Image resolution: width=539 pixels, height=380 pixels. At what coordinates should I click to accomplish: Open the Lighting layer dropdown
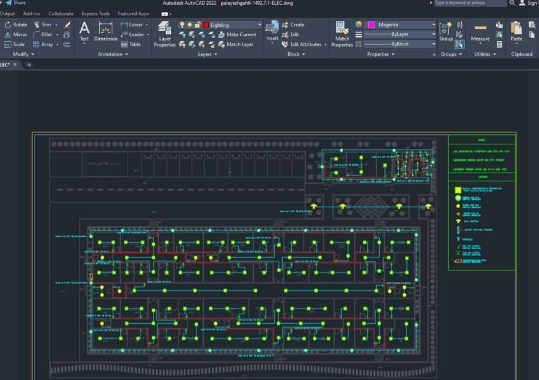259,25
